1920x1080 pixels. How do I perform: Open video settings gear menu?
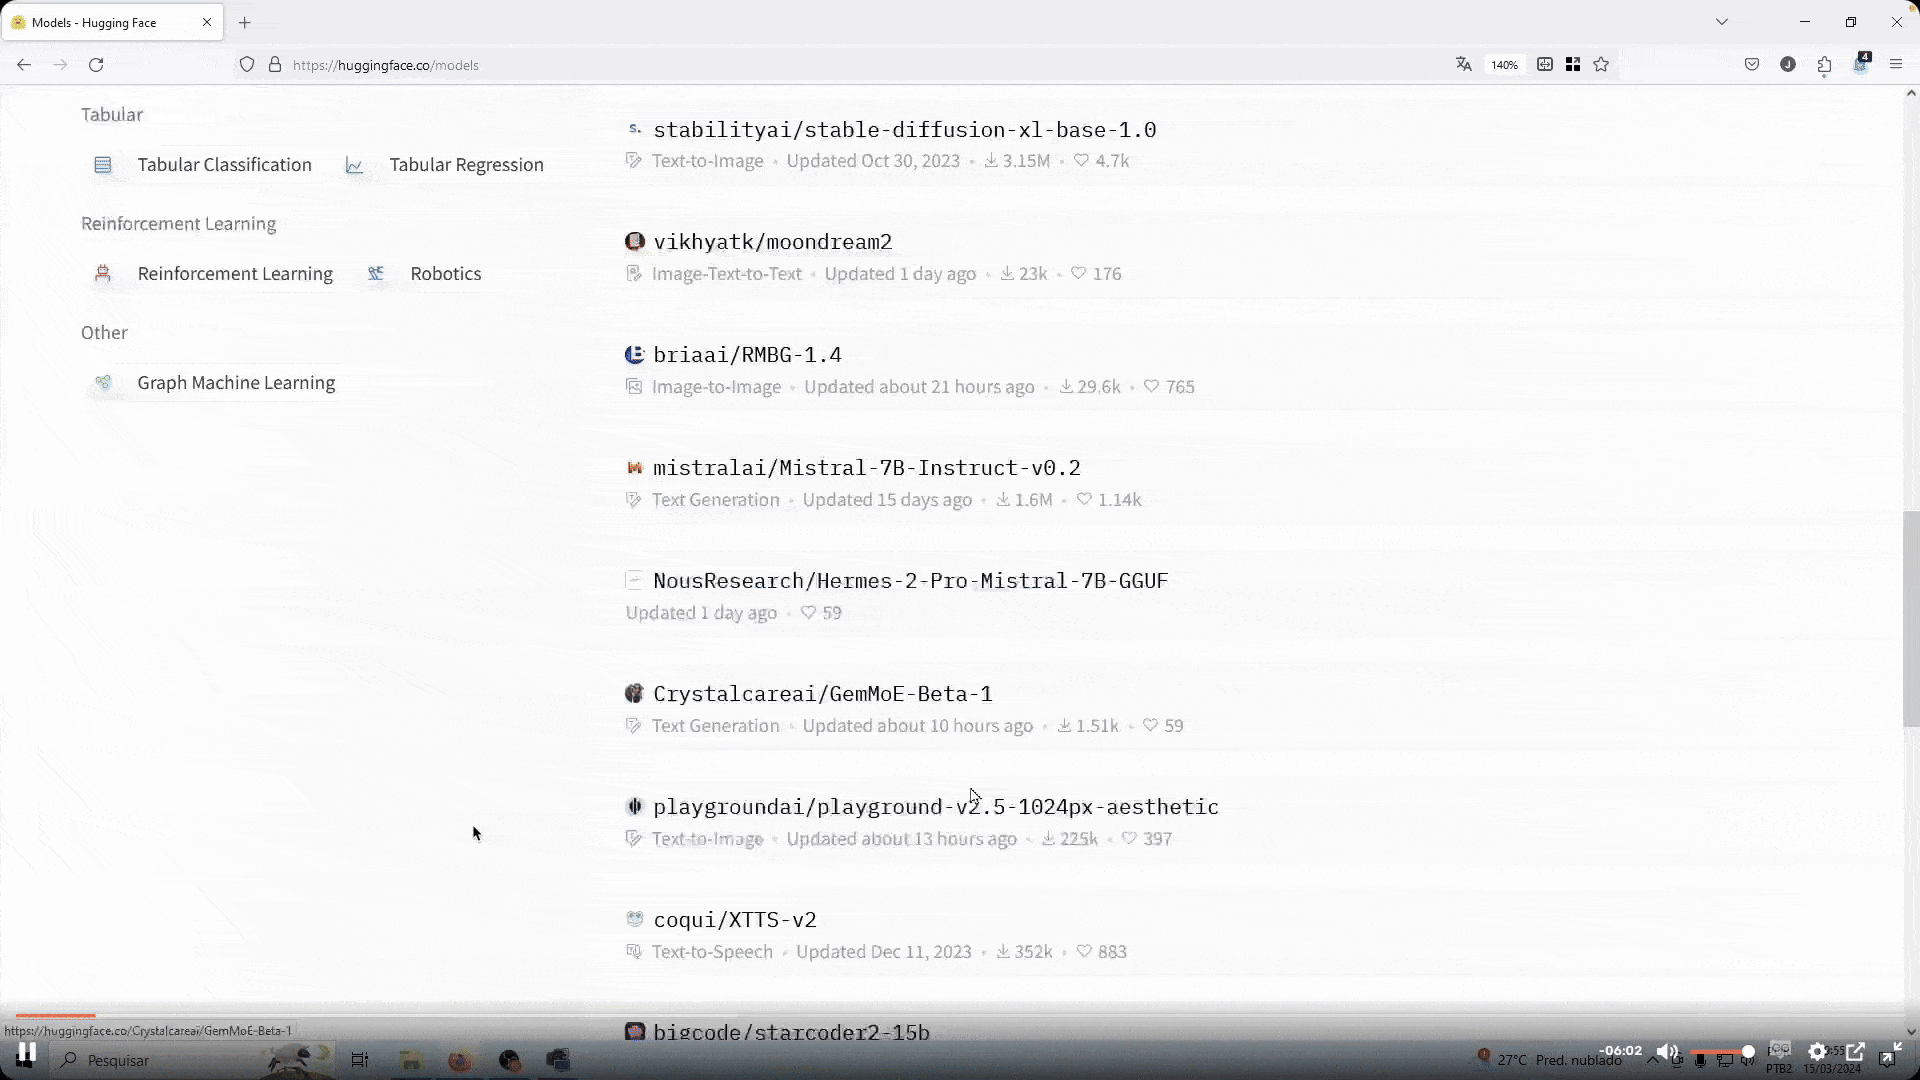[1817, 1052]
